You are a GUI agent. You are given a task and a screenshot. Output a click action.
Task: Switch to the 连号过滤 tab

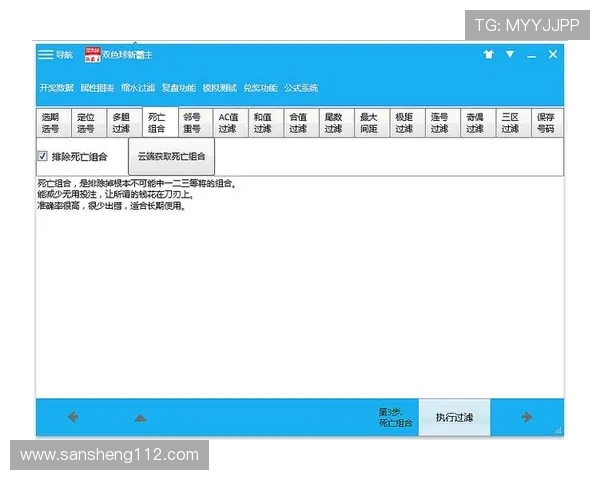click(x=443, y=123)
